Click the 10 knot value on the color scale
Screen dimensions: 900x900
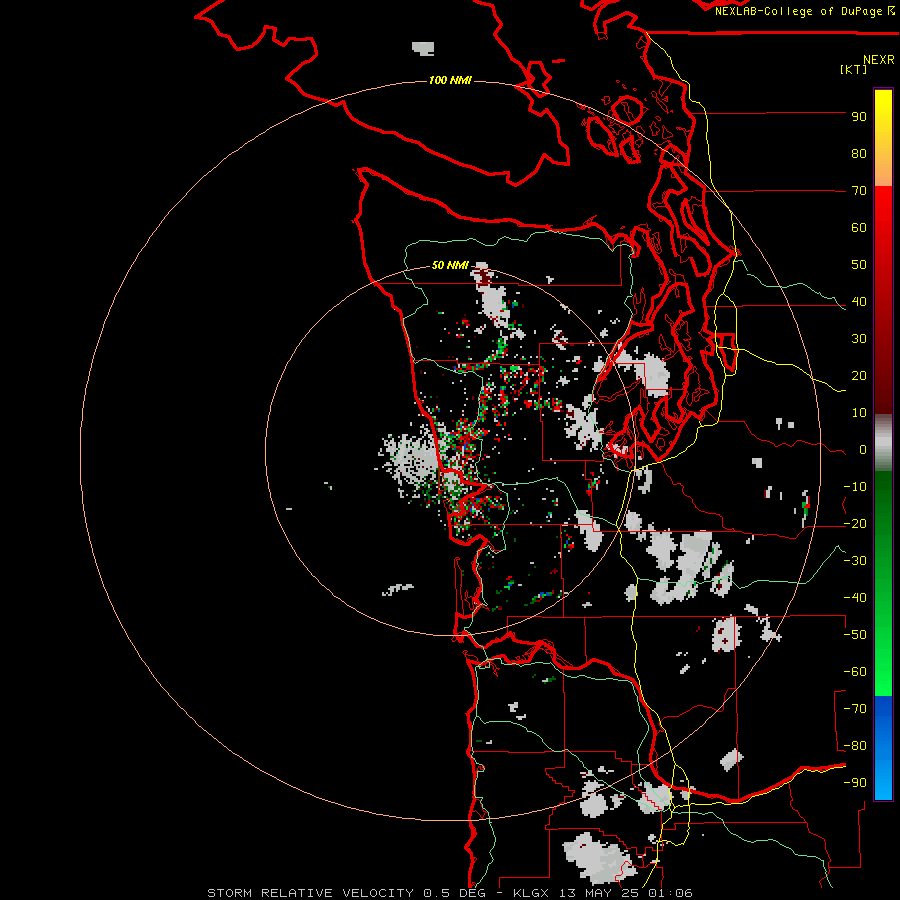[859, 413]
